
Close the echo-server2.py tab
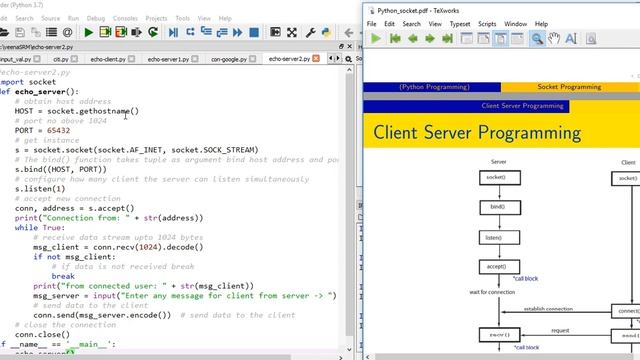pyautogui.click(x=316, y=58)
